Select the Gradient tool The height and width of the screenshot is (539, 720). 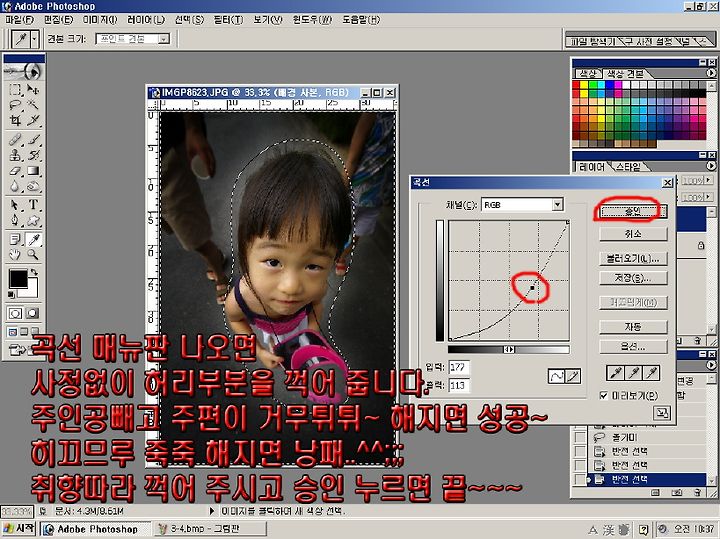33,171
